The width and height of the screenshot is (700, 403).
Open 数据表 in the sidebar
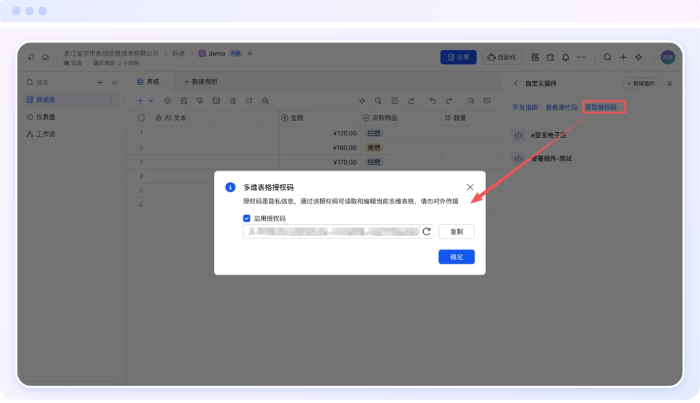pyautogui.click(x=71, y=100)
